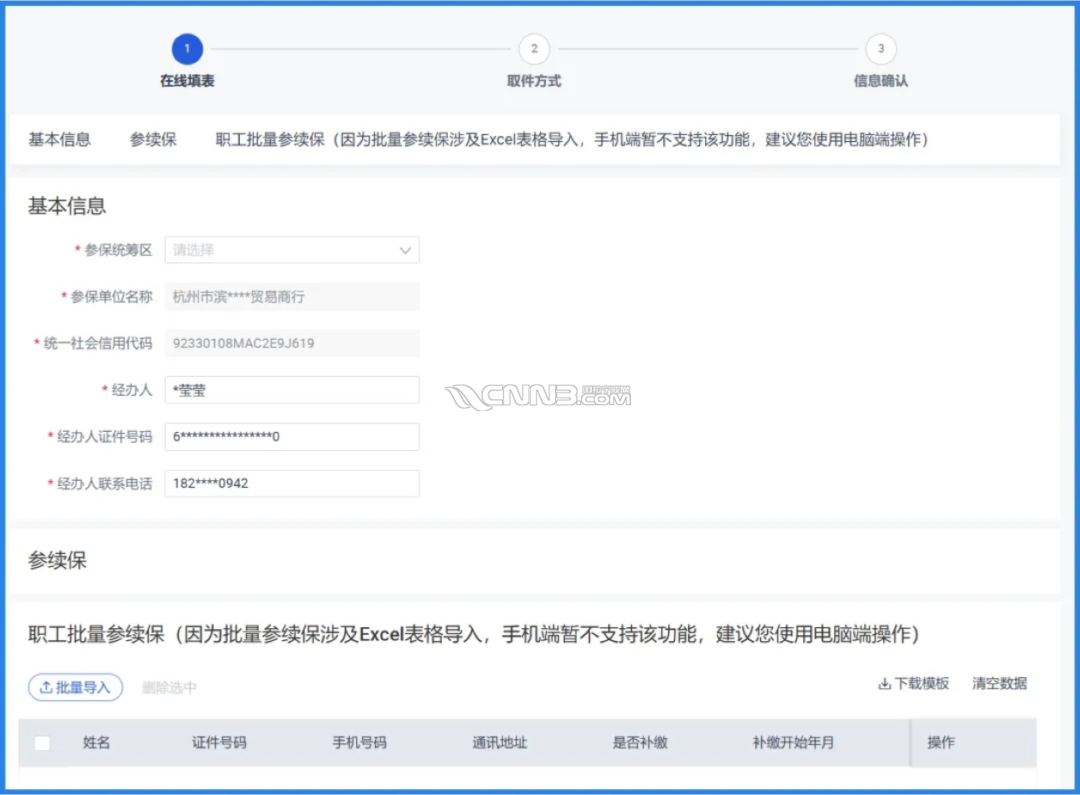Image resolution: width=1080 pixels, height=795 pixels.
Task: Click the 补缴开始年月 column header
Action: [793, 743]
